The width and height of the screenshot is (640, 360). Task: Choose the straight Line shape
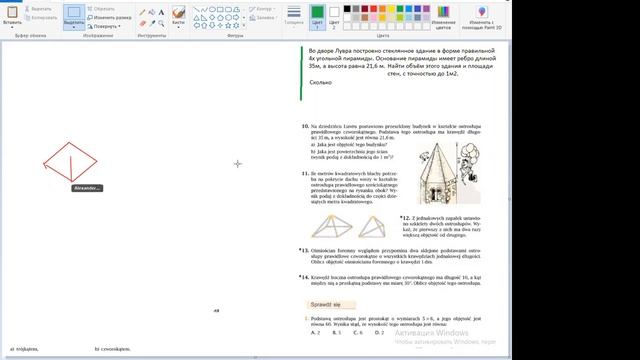coord(196,9)
